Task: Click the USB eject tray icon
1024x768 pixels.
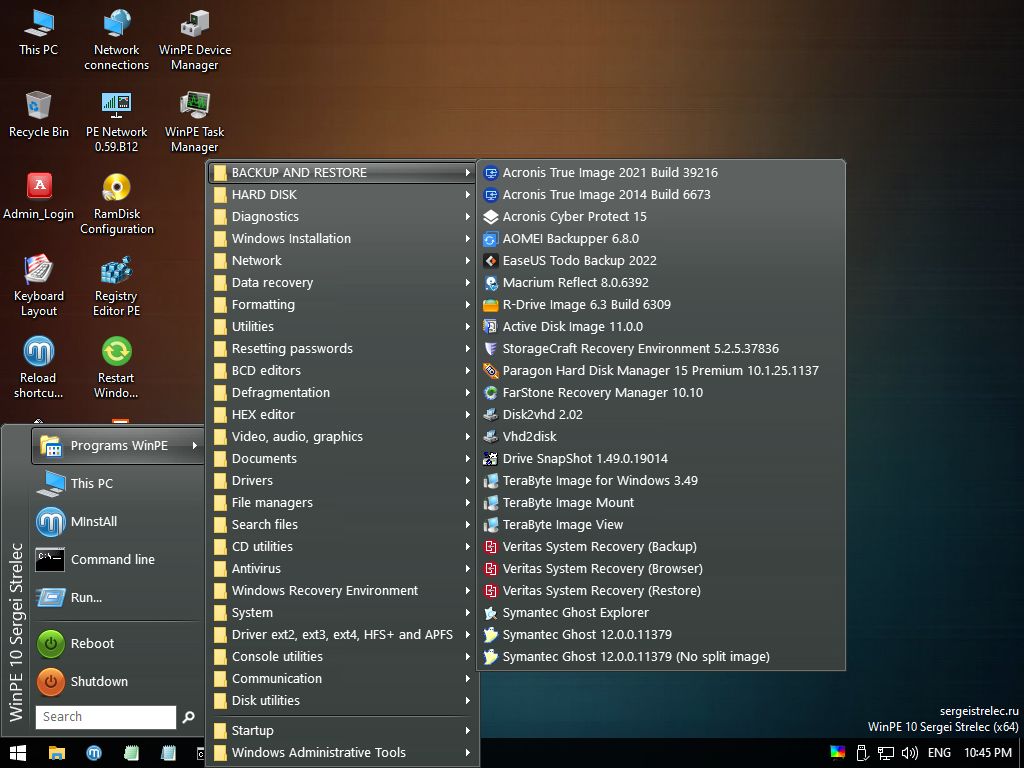Action: coord(861,753)
